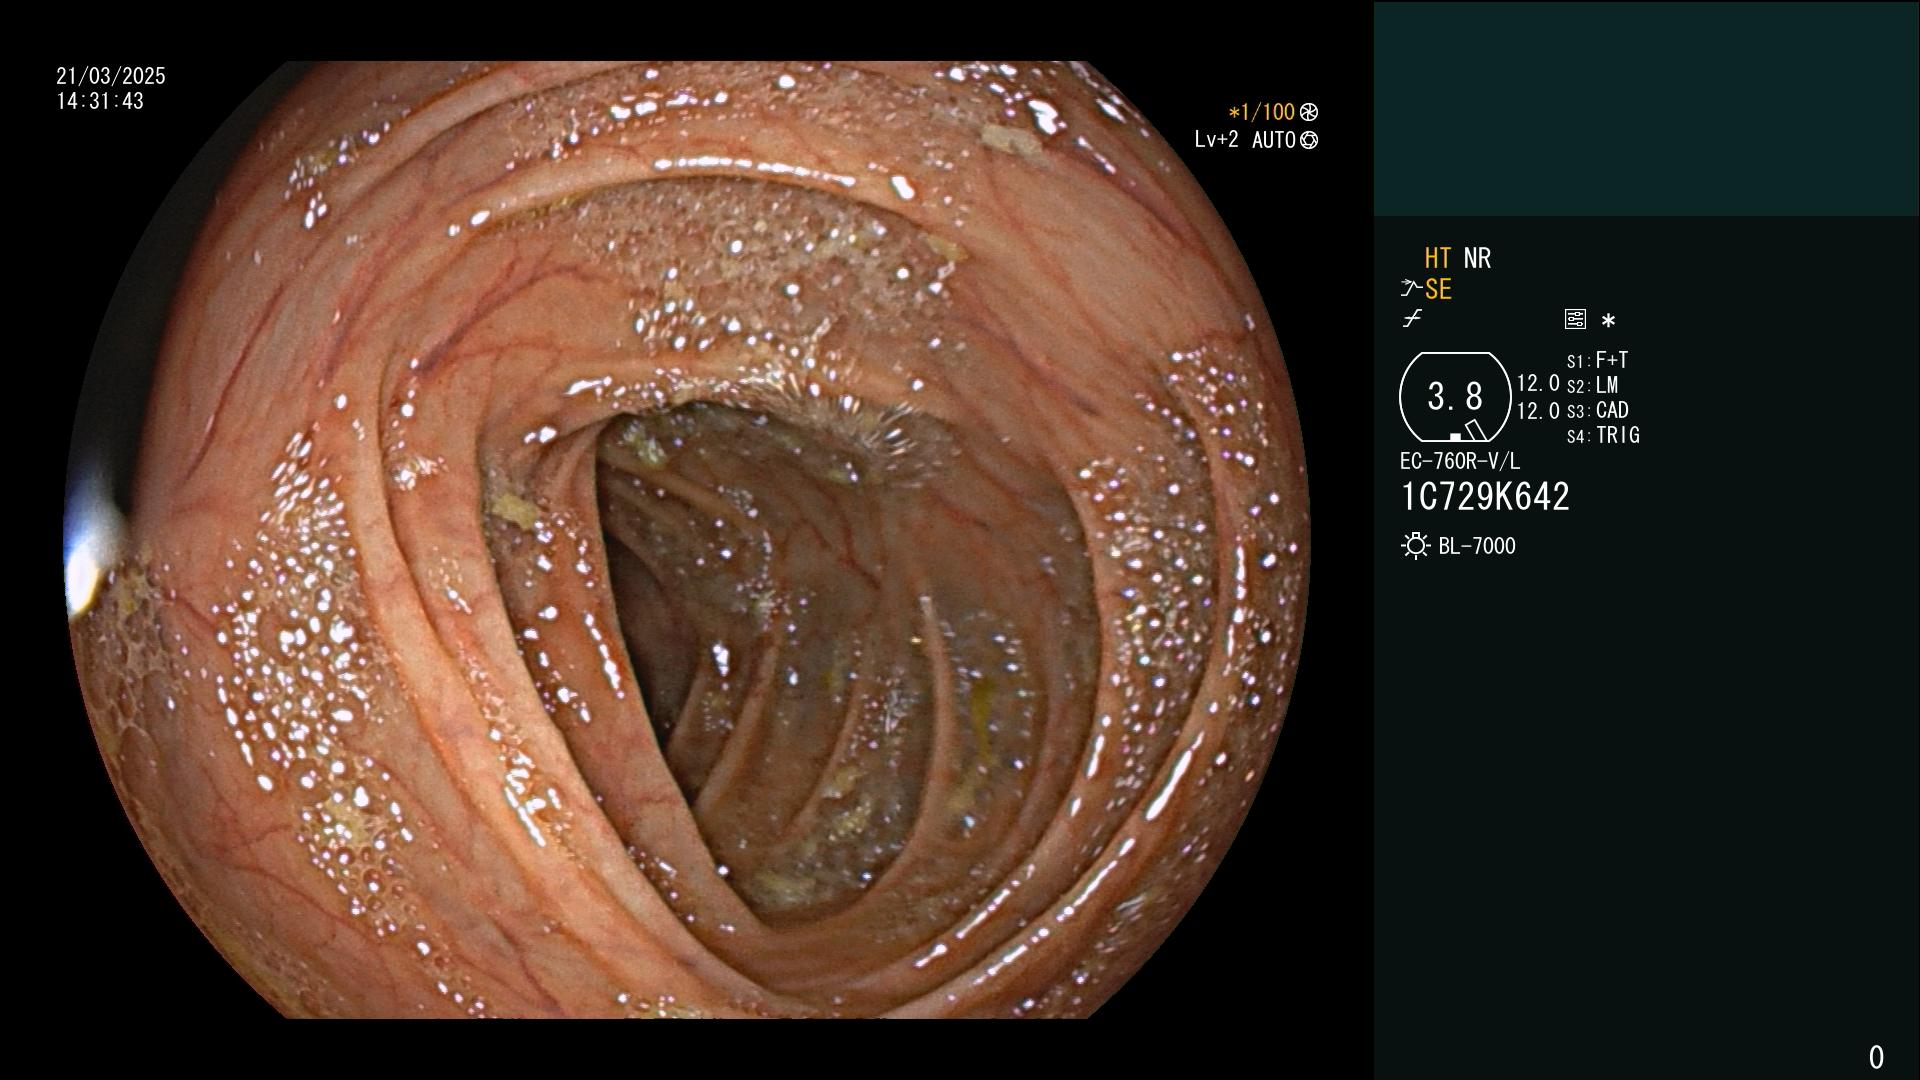This screenshot has width=1920, height=1080.
Task: Click the BL-7000 light source text
Action: pos(1477,546)
